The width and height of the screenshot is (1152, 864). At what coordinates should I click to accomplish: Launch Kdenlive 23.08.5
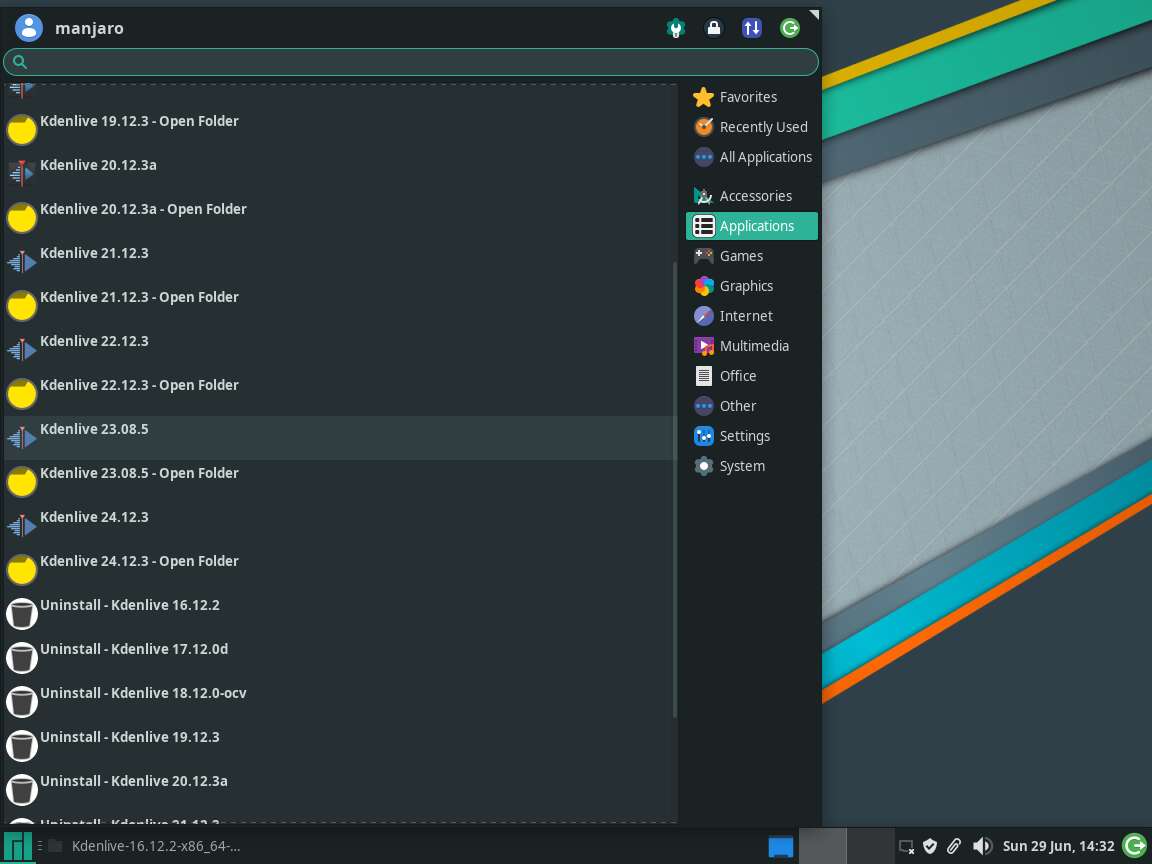coord(340,438)
